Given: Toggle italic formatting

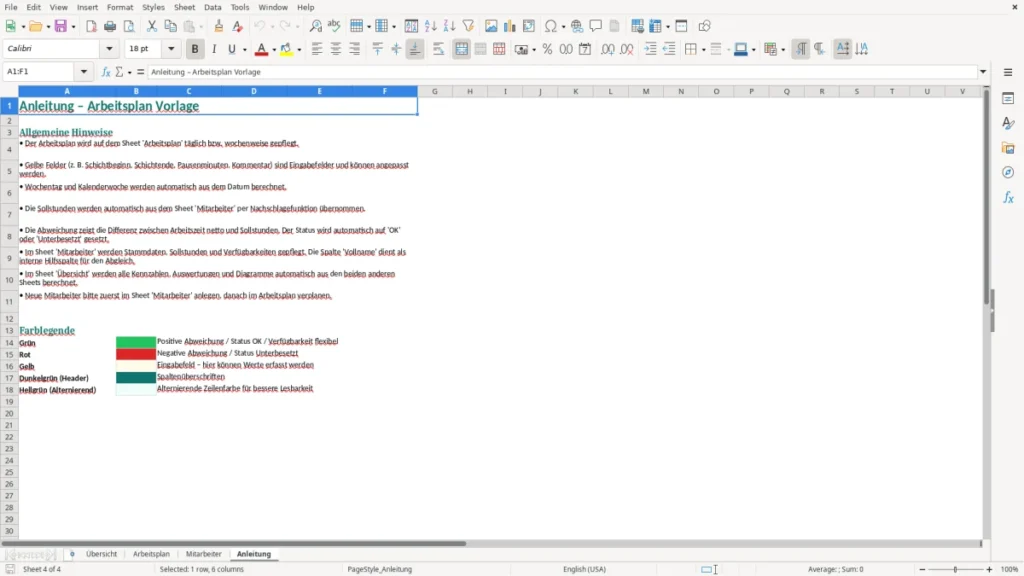Looking at the screenshot, I should point(214,49).
